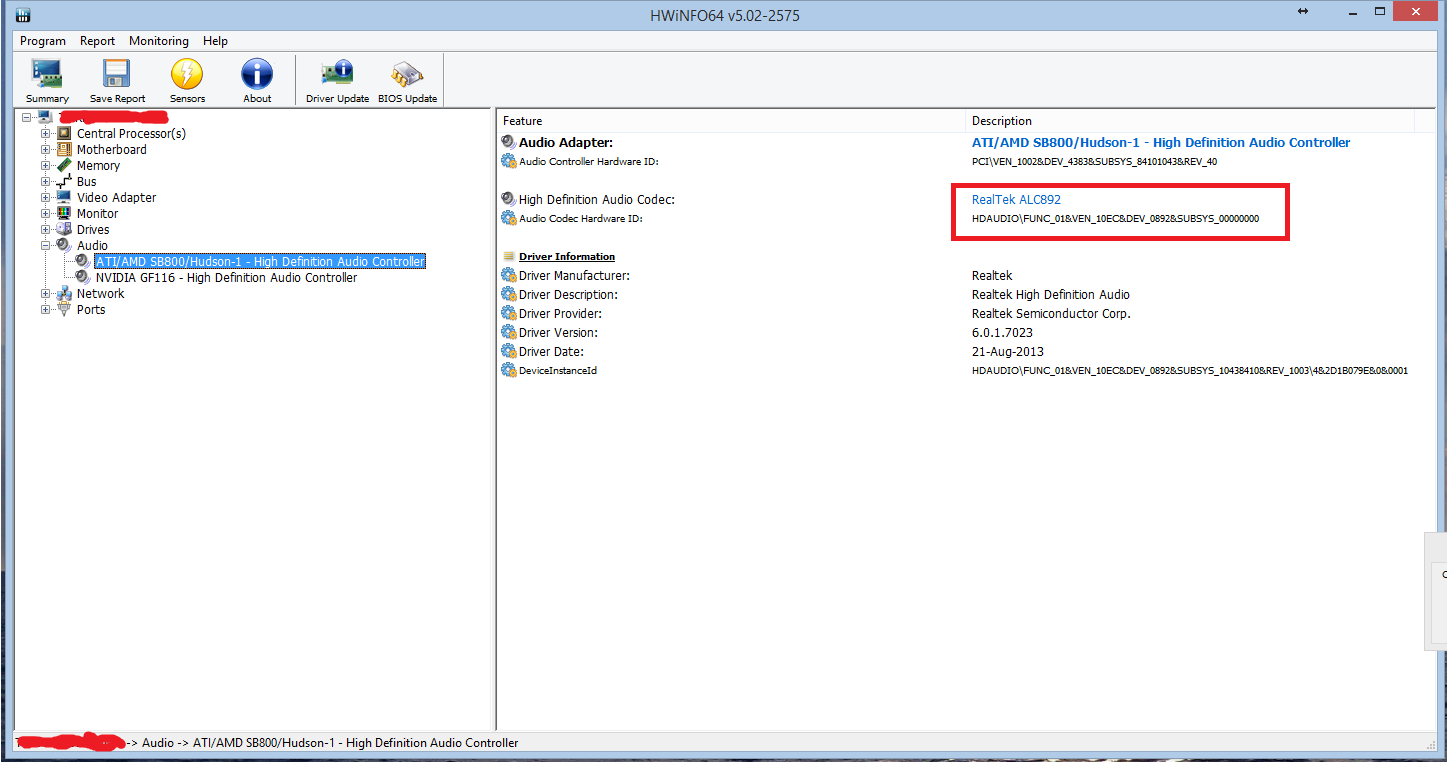Image resolution: width=1447 pixels, height=767 pixels.
Task: Click the Monitor icon in tree
Action: (64, 213)
